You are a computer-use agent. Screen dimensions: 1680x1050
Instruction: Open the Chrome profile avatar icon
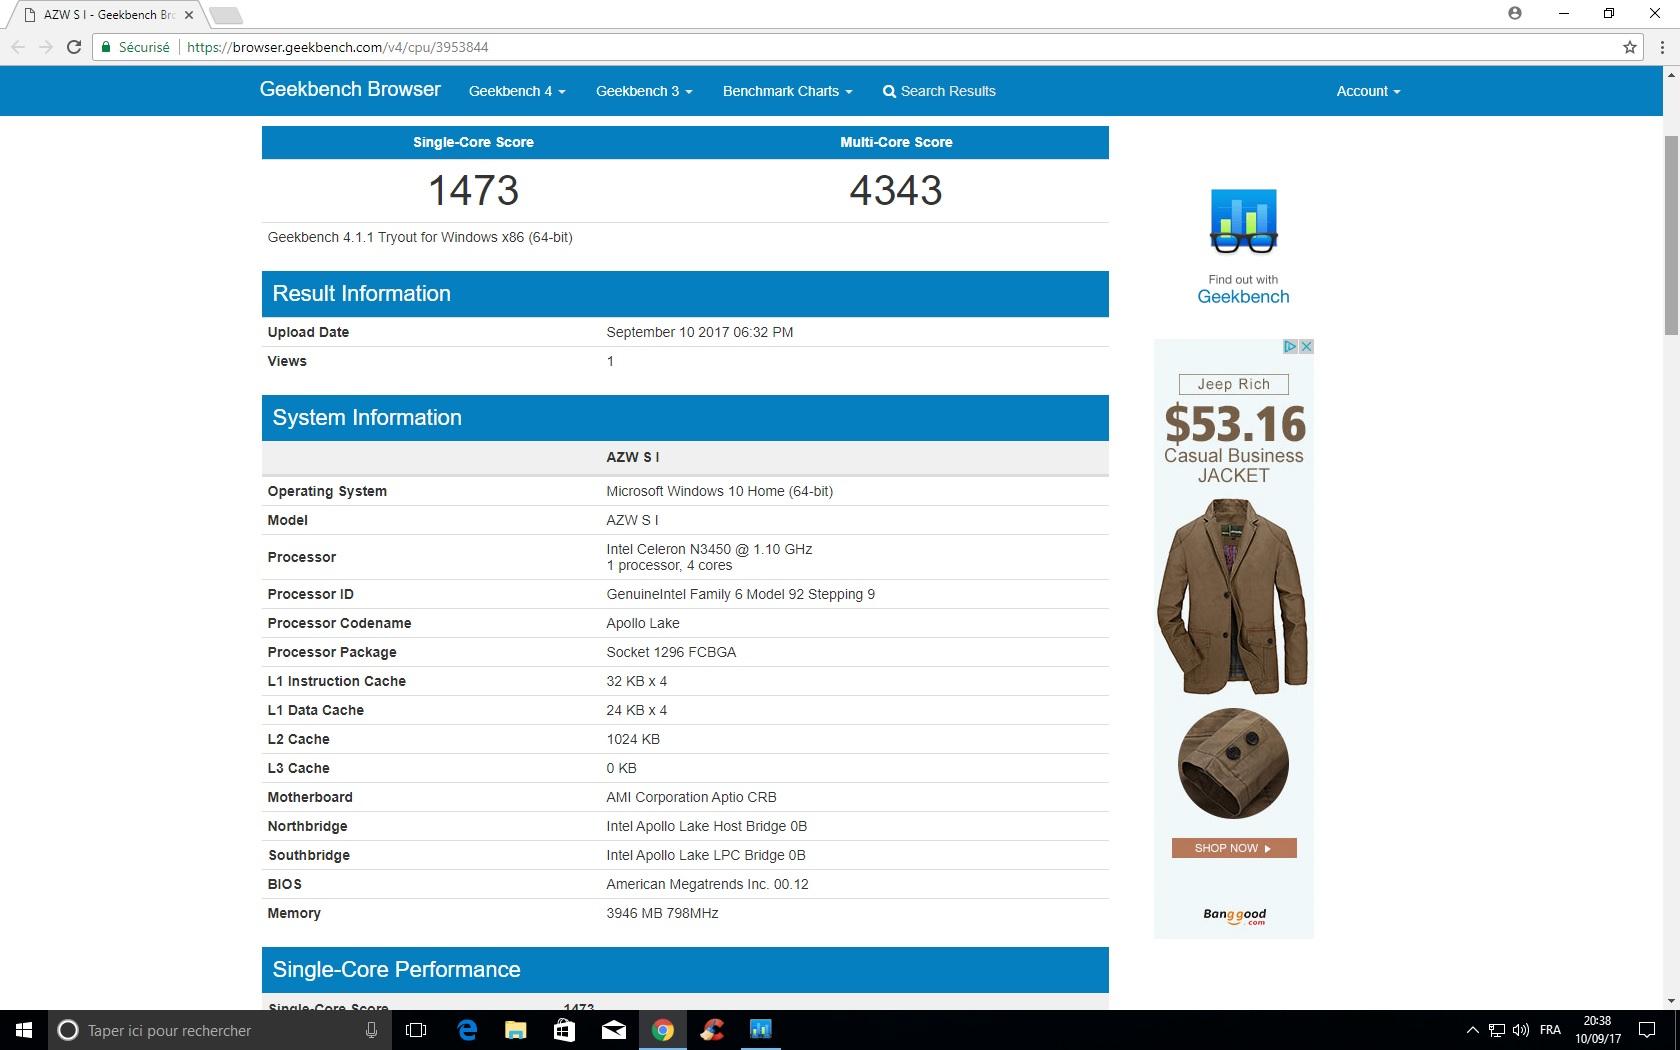click(1515, 13)
